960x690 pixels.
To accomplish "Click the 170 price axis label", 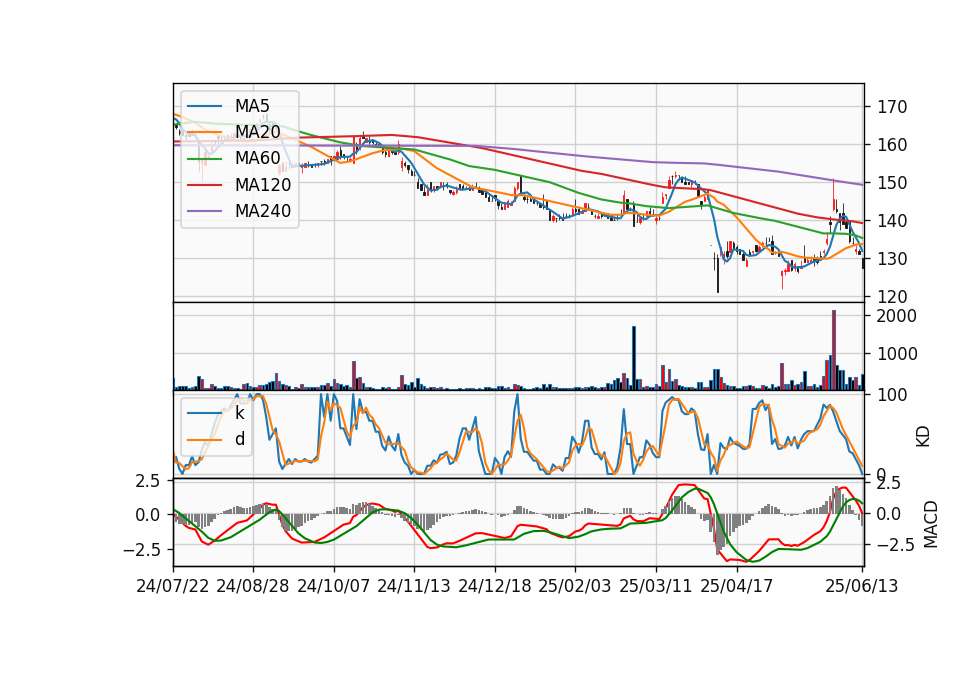I will click(892, 107).
